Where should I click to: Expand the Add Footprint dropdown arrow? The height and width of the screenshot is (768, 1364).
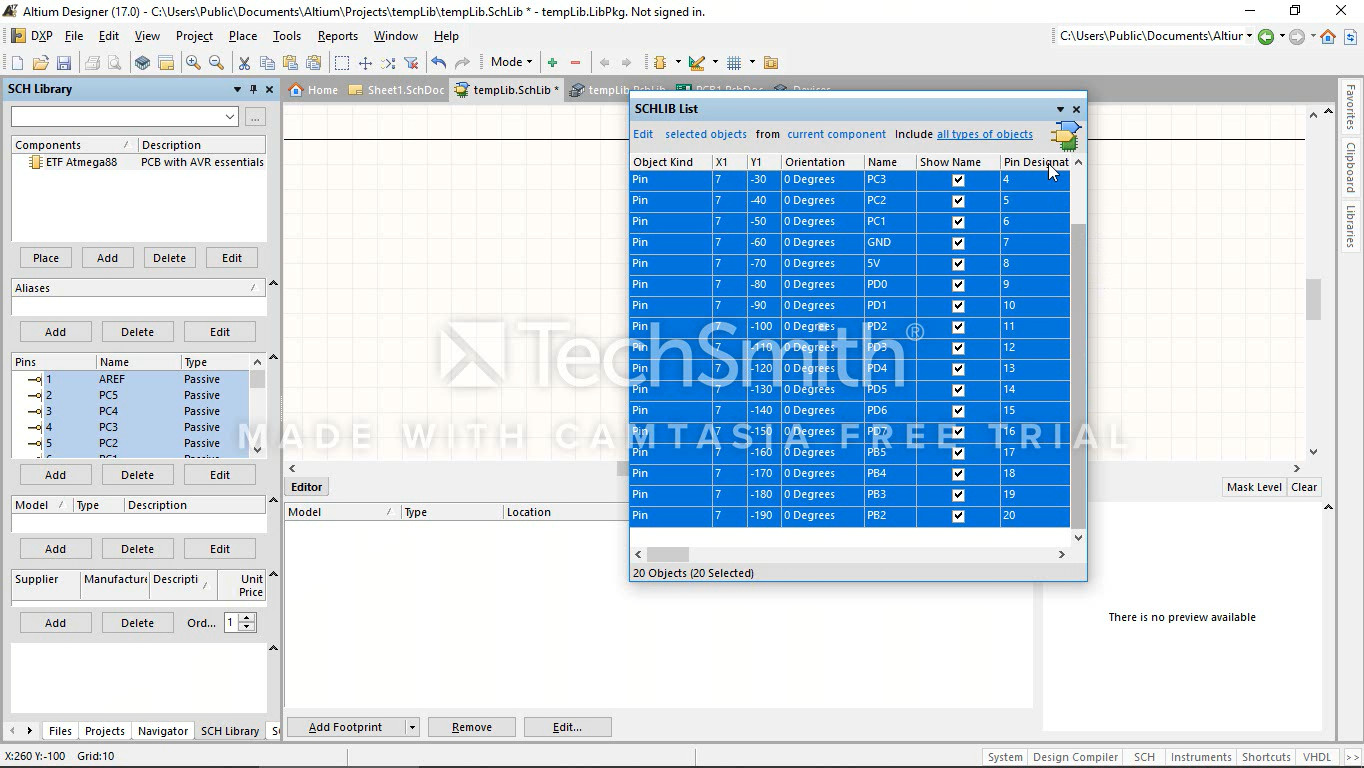pyautogui.click(x=412, y=727)
